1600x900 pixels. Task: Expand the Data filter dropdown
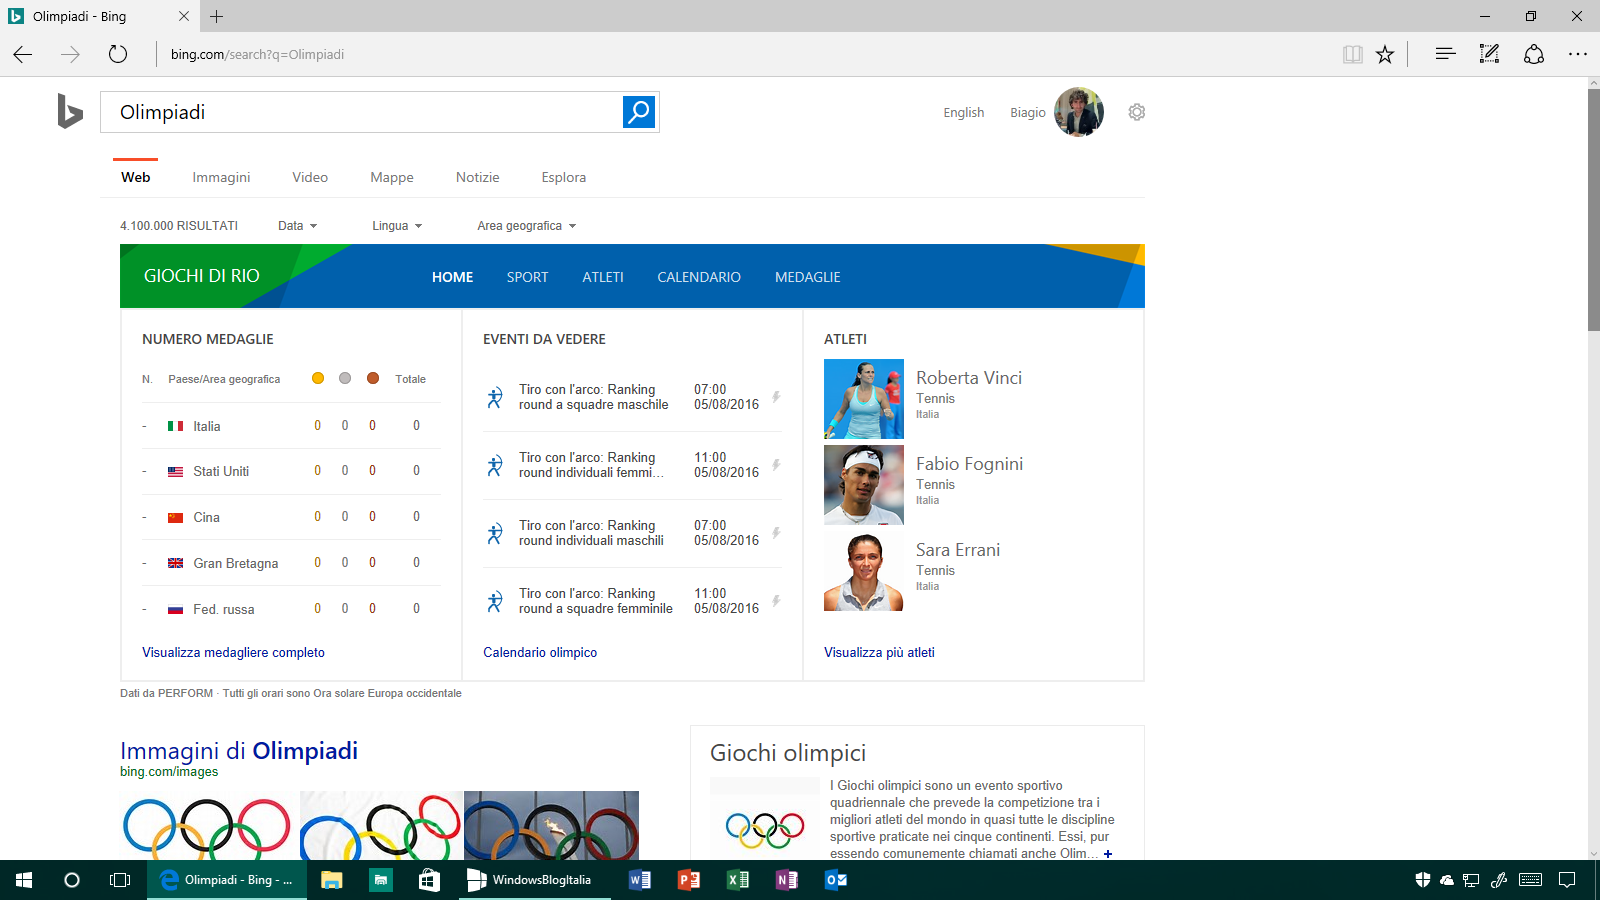297,226
